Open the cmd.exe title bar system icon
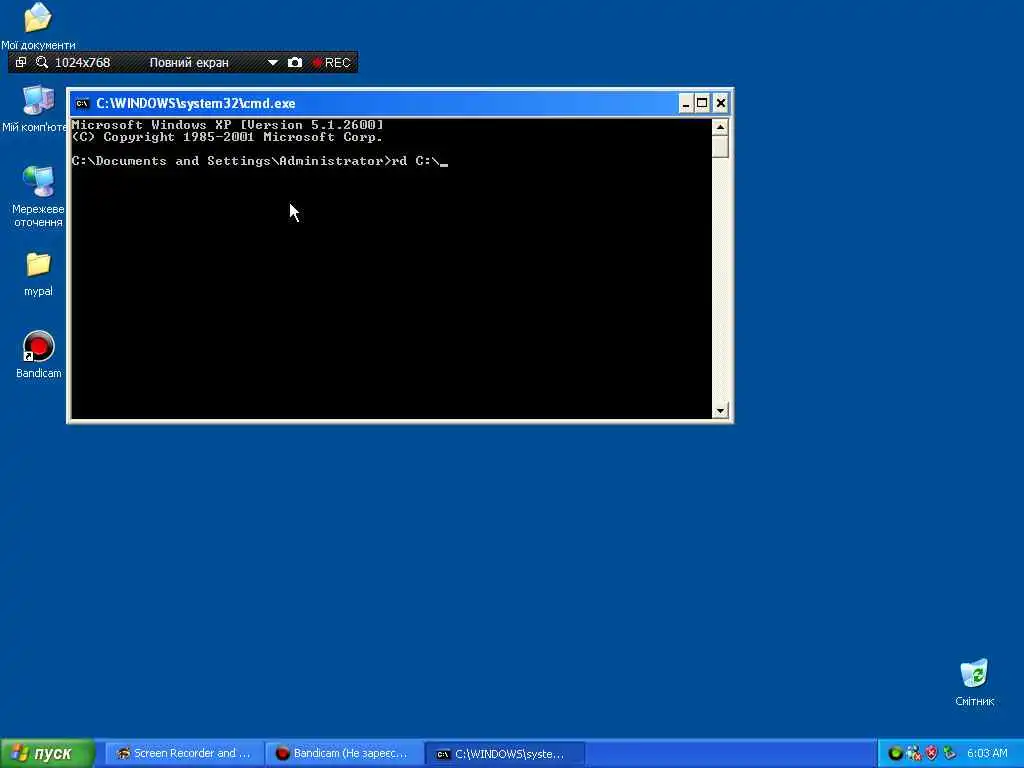Viewport: 1024px width, 768px height. (82, 103)
